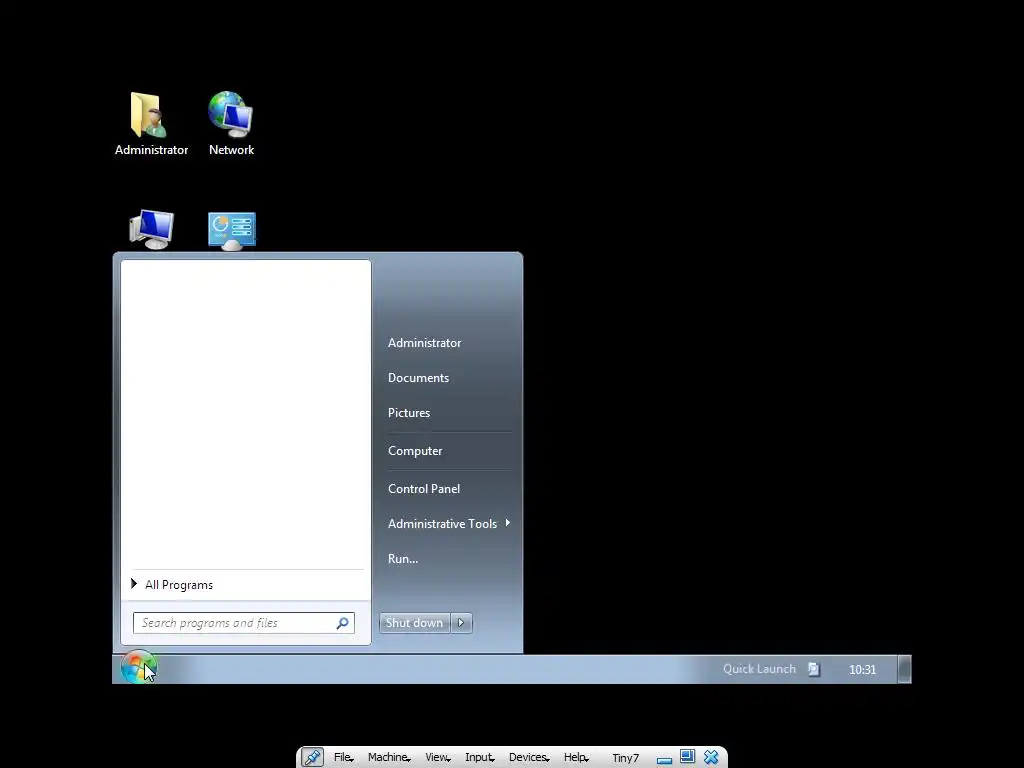Click the taskbar clock showing 10:31
Image resolution: width=1024 pixels, height=768 pixels.
(862, 669)
